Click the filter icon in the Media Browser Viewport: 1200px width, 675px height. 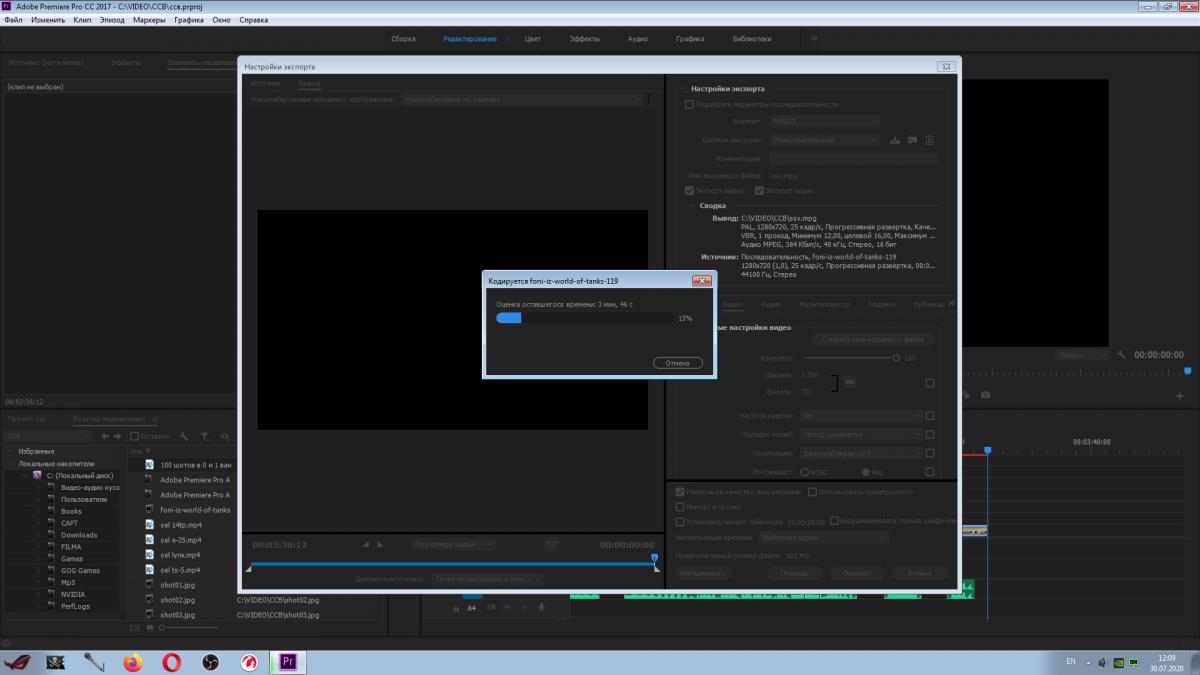pos(204,436)
